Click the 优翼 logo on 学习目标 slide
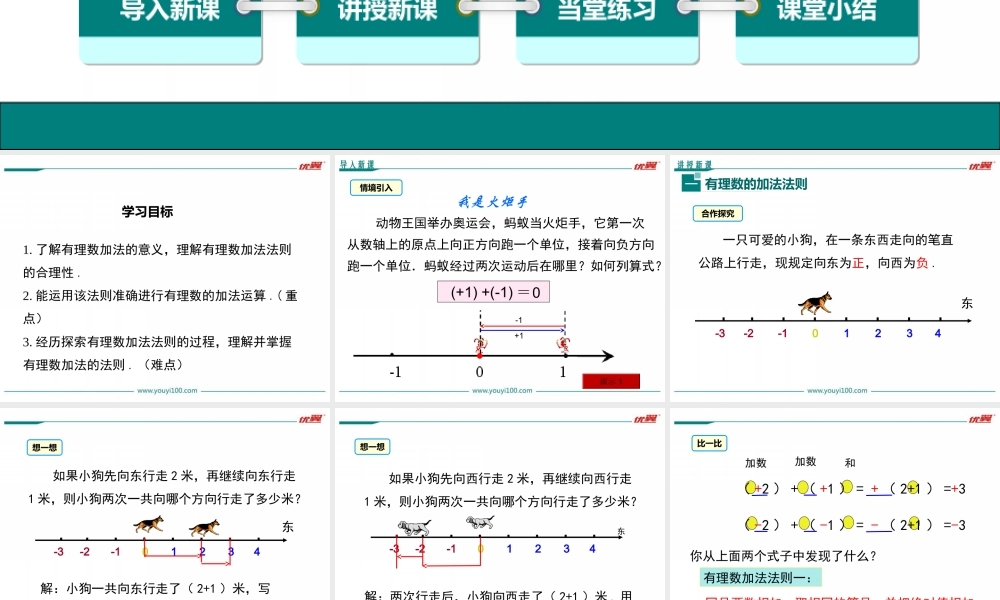This screenshot has height=600, width=1000. (x=310, y=166)
